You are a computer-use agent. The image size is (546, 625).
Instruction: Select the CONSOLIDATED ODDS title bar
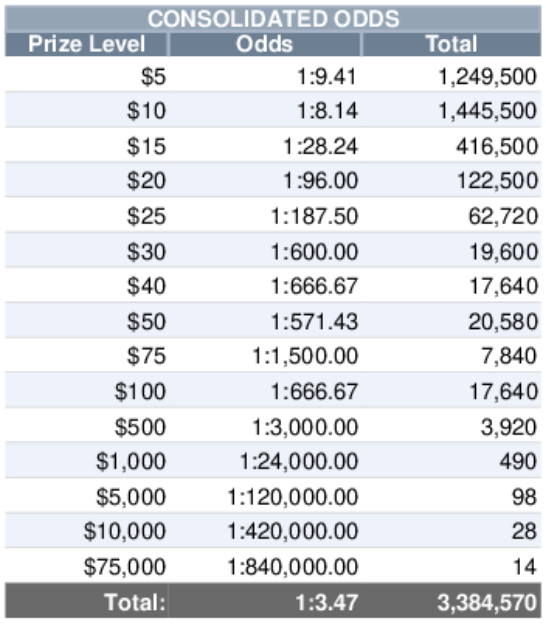pyautogui.click(x=273, y=18)
